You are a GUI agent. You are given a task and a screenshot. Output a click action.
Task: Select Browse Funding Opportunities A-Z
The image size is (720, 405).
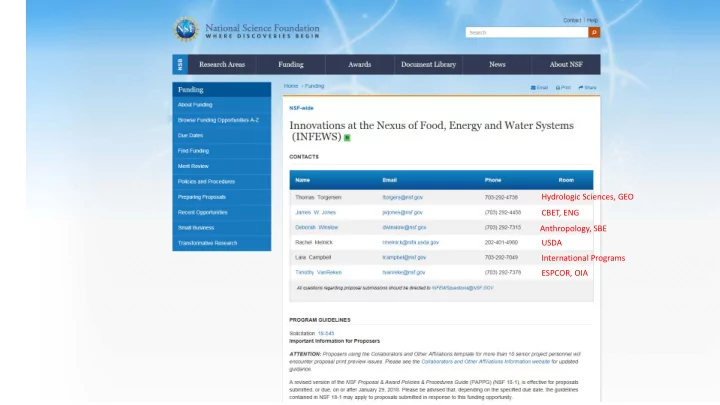coord(221,120)
